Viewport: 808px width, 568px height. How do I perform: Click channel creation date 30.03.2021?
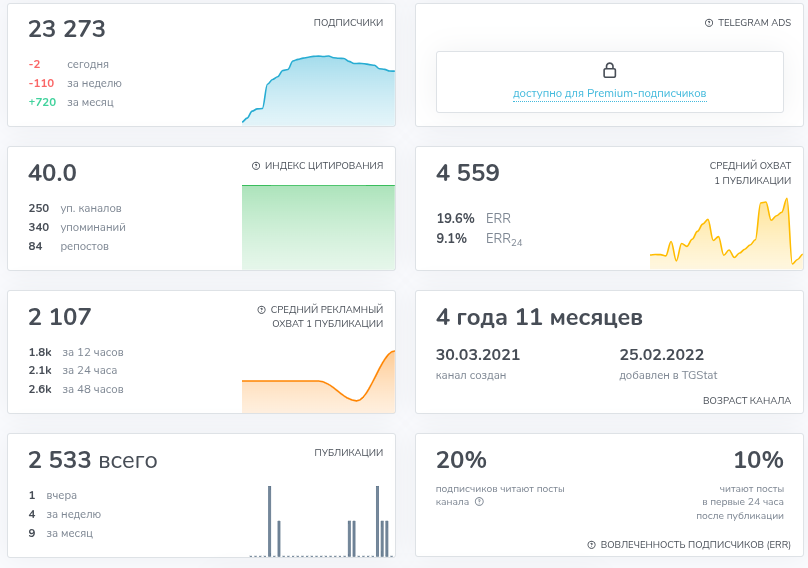478,355
